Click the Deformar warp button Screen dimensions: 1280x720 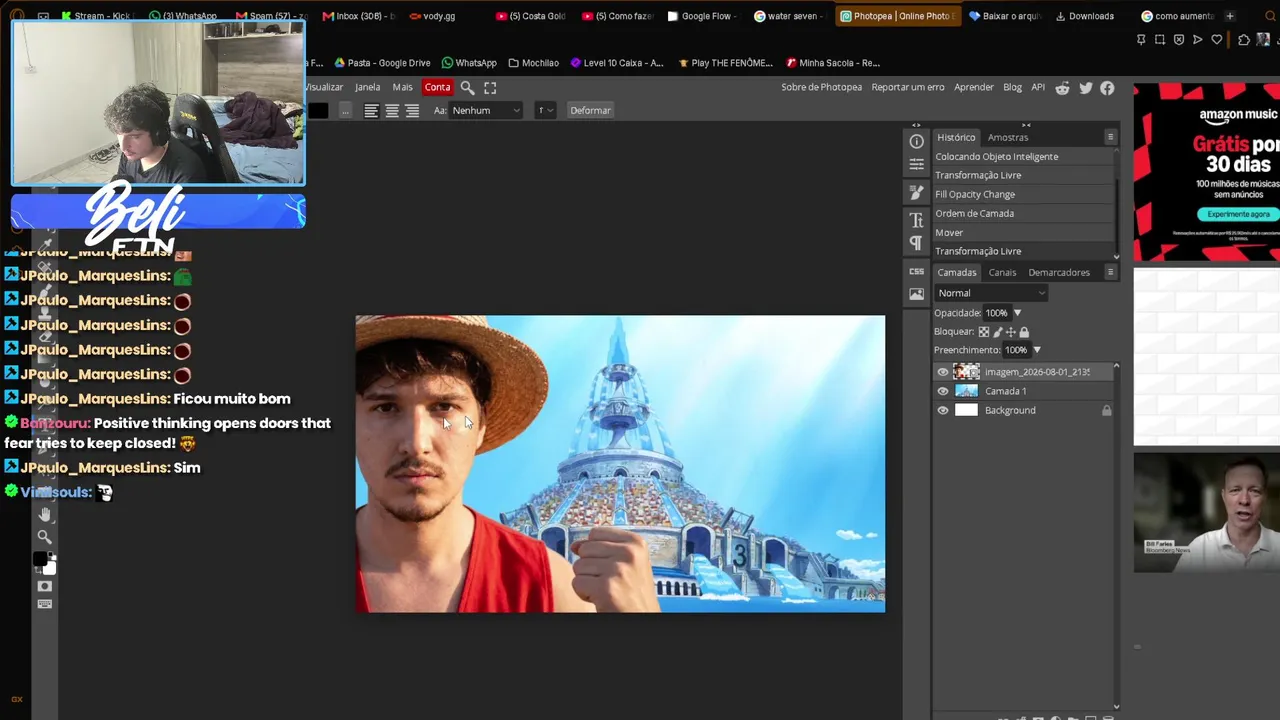coord(590,111)
